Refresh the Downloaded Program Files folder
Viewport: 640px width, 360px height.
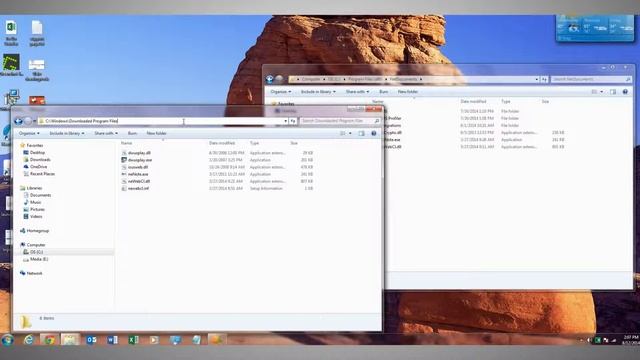293,121
